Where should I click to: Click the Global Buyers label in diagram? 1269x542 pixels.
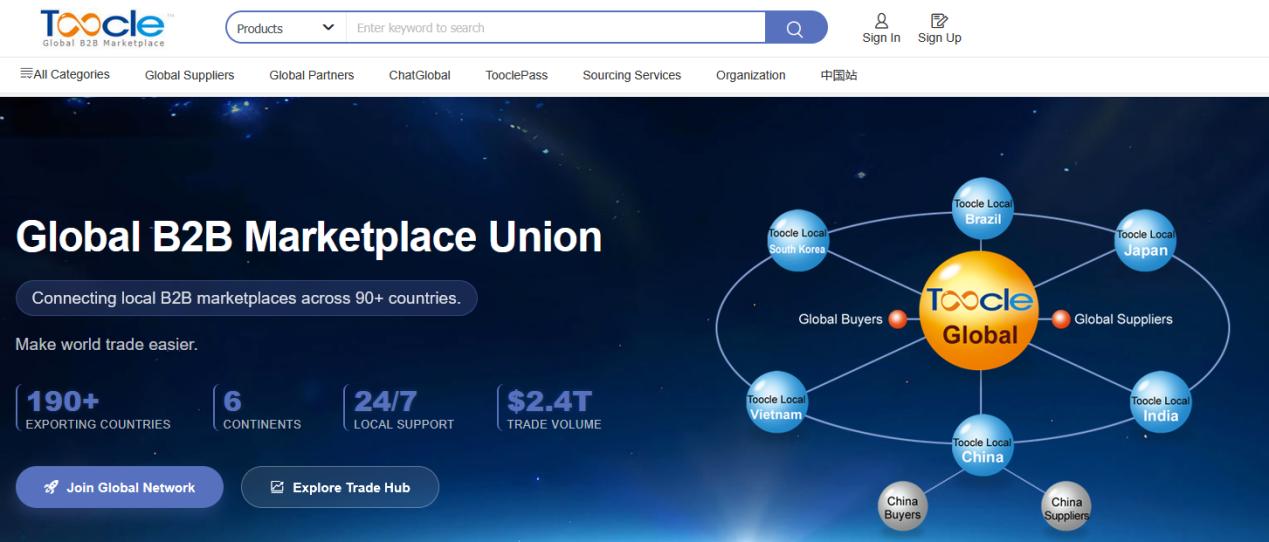[x=840, y=320]
